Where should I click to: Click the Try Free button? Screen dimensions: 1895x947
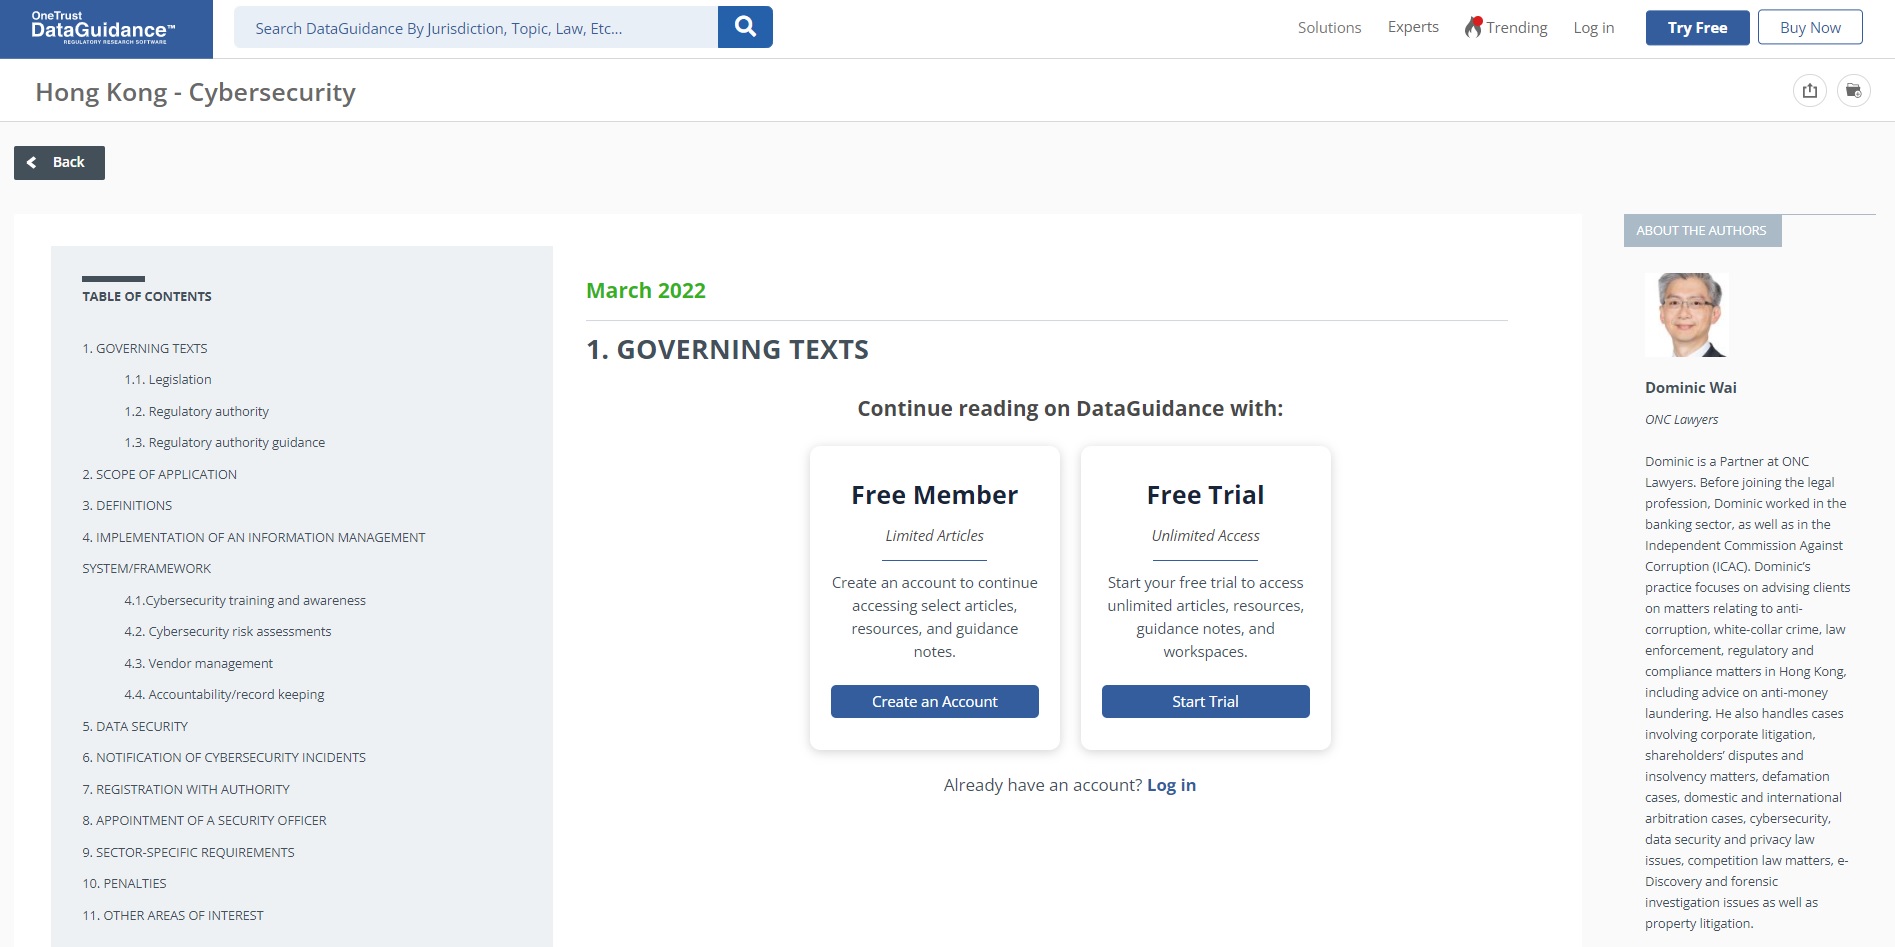pos(1697,27)
